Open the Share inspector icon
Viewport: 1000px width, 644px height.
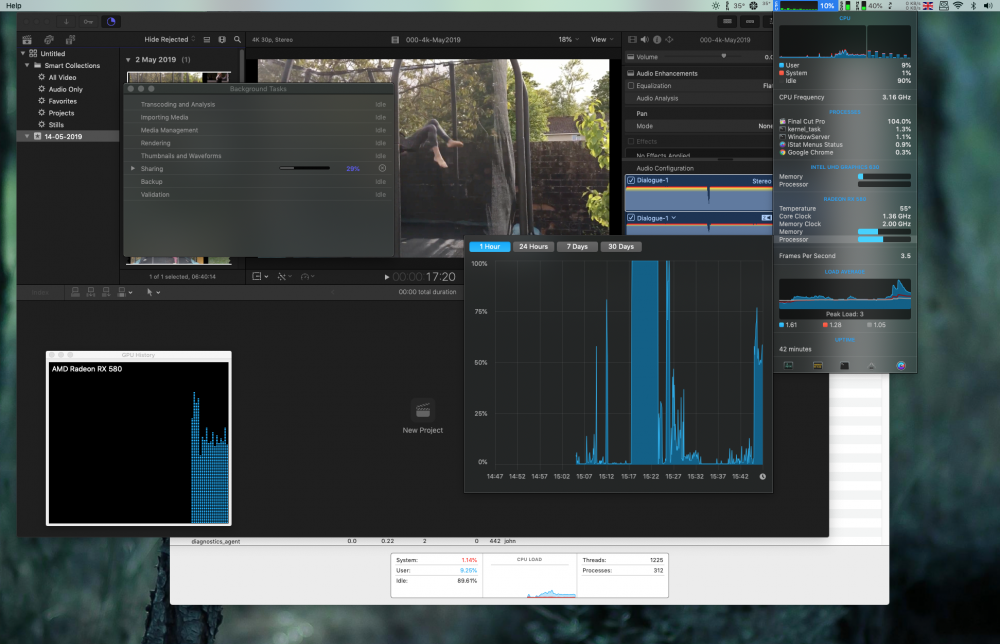pyautogui.click(x=669, y=40)
